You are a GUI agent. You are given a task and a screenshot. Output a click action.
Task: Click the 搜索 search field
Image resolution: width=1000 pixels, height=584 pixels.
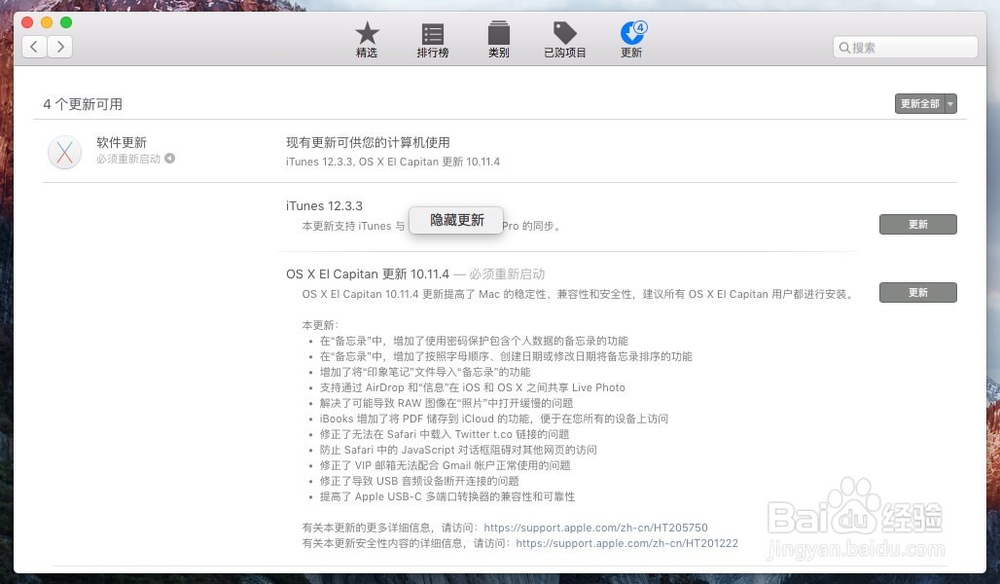coord(905,47)
